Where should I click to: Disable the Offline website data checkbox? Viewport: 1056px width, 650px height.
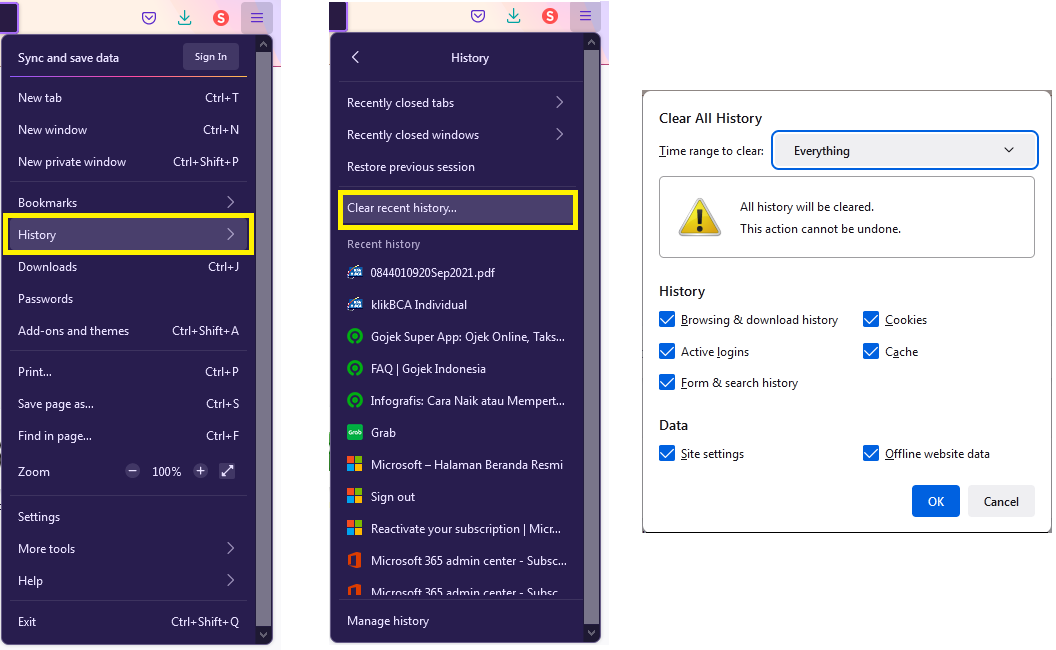pos(871,453)
